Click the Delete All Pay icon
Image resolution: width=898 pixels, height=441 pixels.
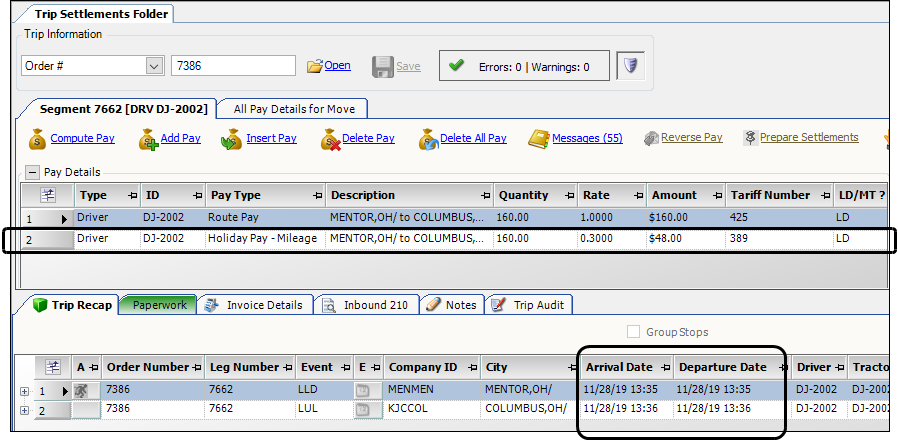(427, 139)
